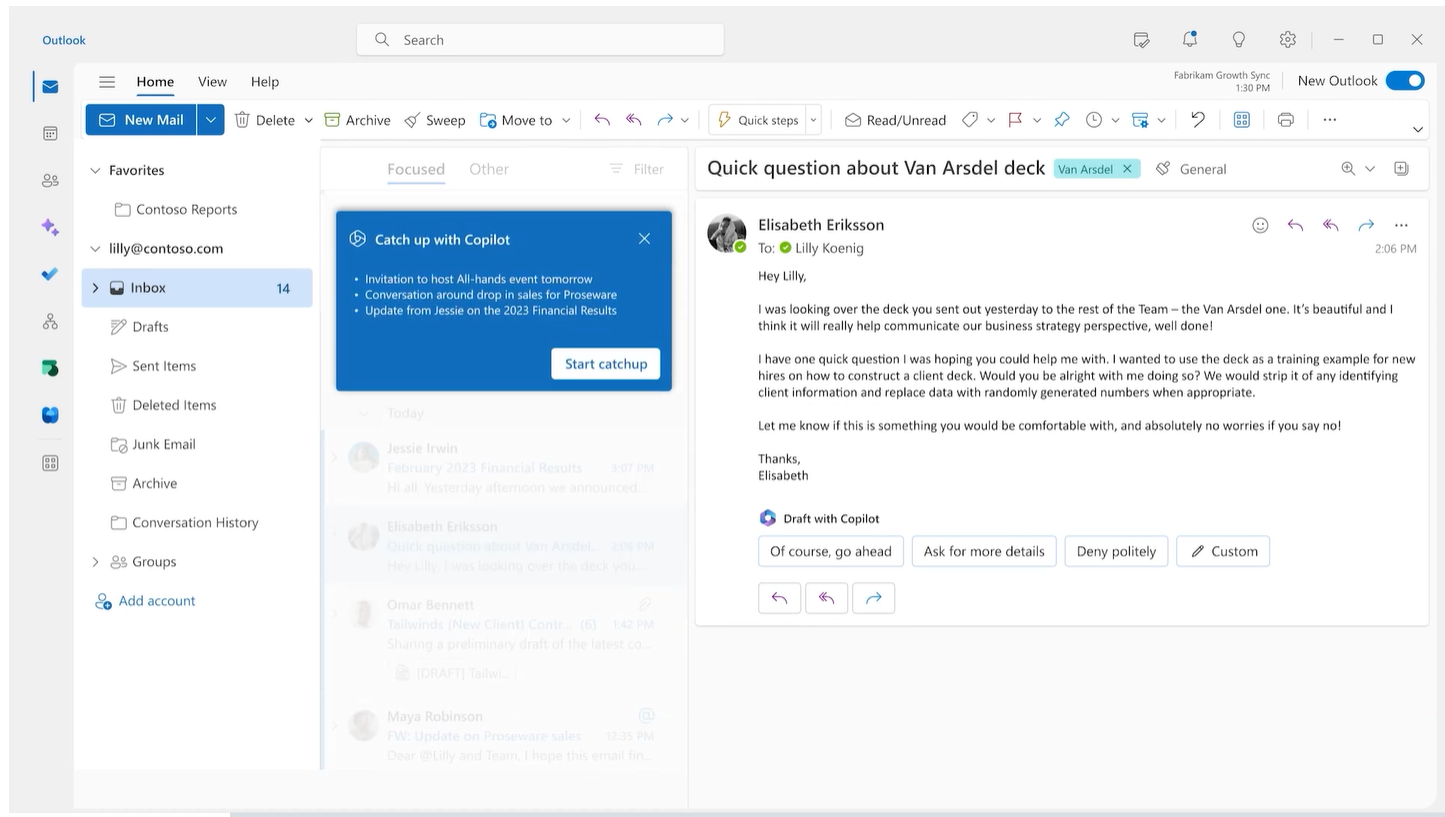
Task: Toggle the New Outlook switch
Action: (x=1405, y=81)
